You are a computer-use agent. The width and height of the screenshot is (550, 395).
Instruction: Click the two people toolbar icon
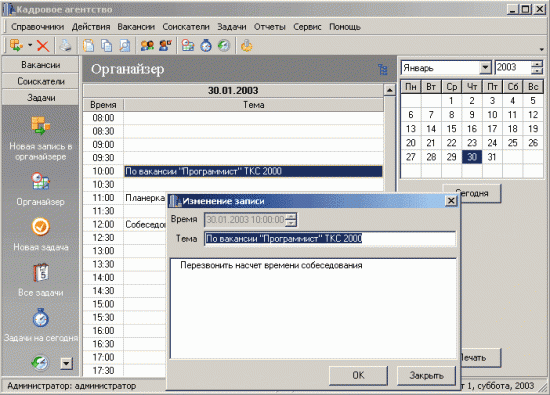[x=147, y=46]
